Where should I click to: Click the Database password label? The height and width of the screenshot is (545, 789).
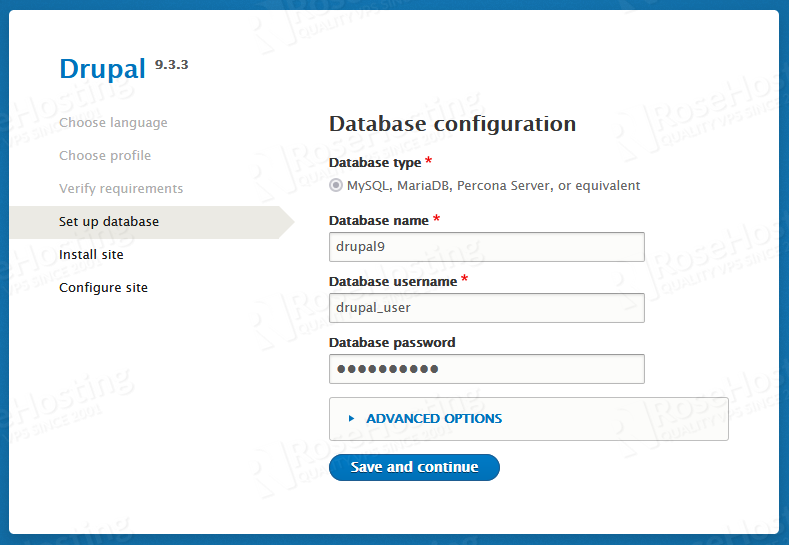coord(392,343)
